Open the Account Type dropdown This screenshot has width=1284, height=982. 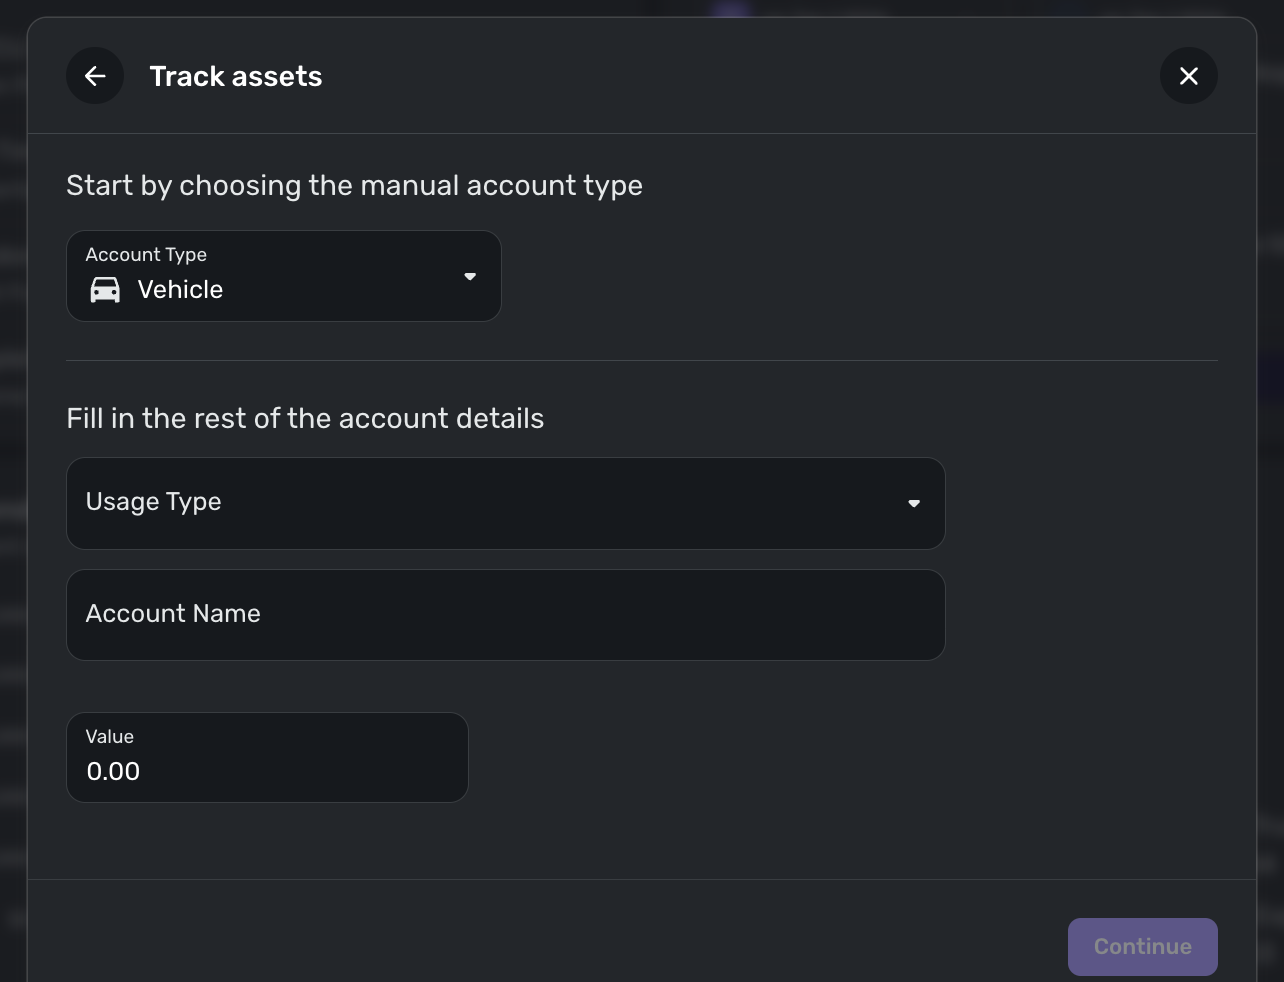283,276
